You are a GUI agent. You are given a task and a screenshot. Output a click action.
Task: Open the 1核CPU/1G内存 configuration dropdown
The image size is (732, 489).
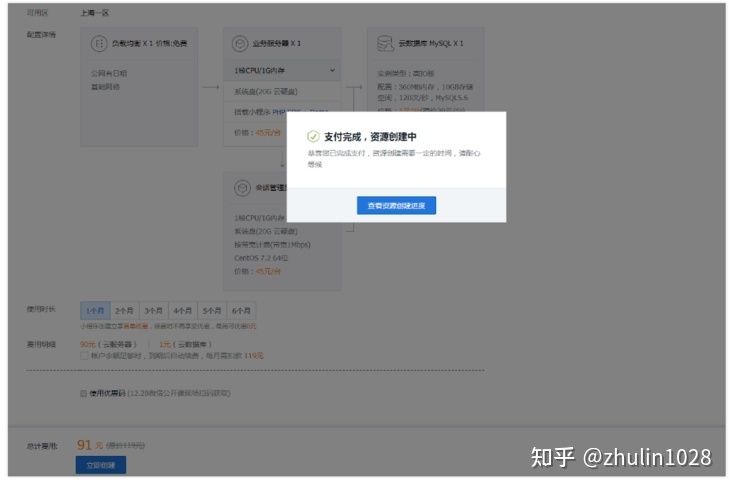tap(282, 71)
